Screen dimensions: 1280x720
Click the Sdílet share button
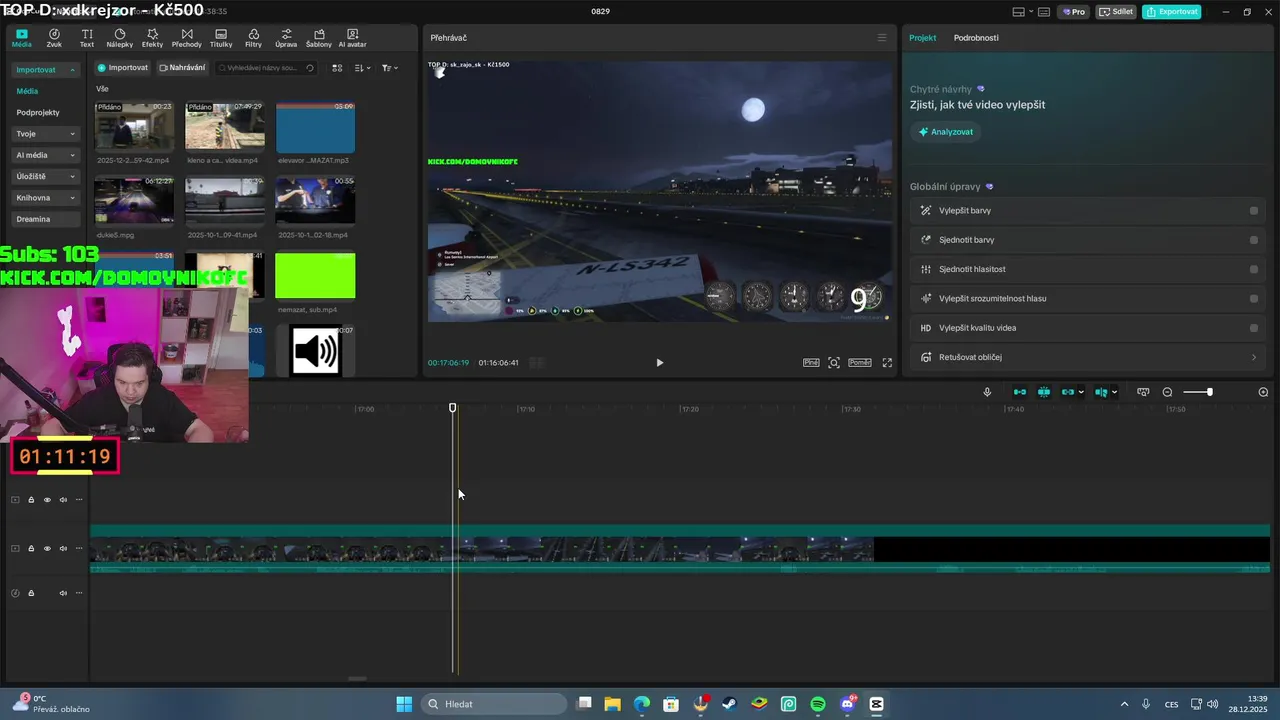pyautogui.click(x=1116, y=12)
